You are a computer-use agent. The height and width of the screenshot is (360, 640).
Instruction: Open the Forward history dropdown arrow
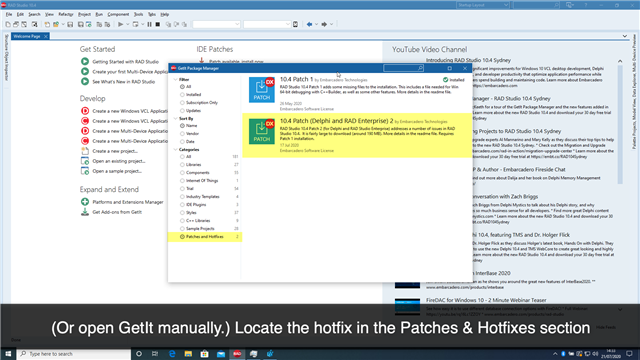pos(331,24)
